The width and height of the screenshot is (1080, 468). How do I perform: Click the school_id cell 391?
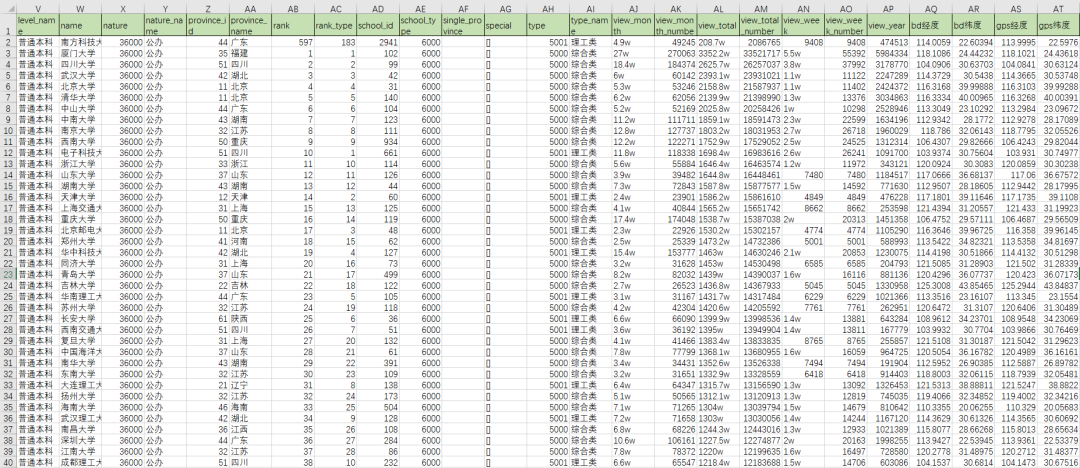pos(377,363)
